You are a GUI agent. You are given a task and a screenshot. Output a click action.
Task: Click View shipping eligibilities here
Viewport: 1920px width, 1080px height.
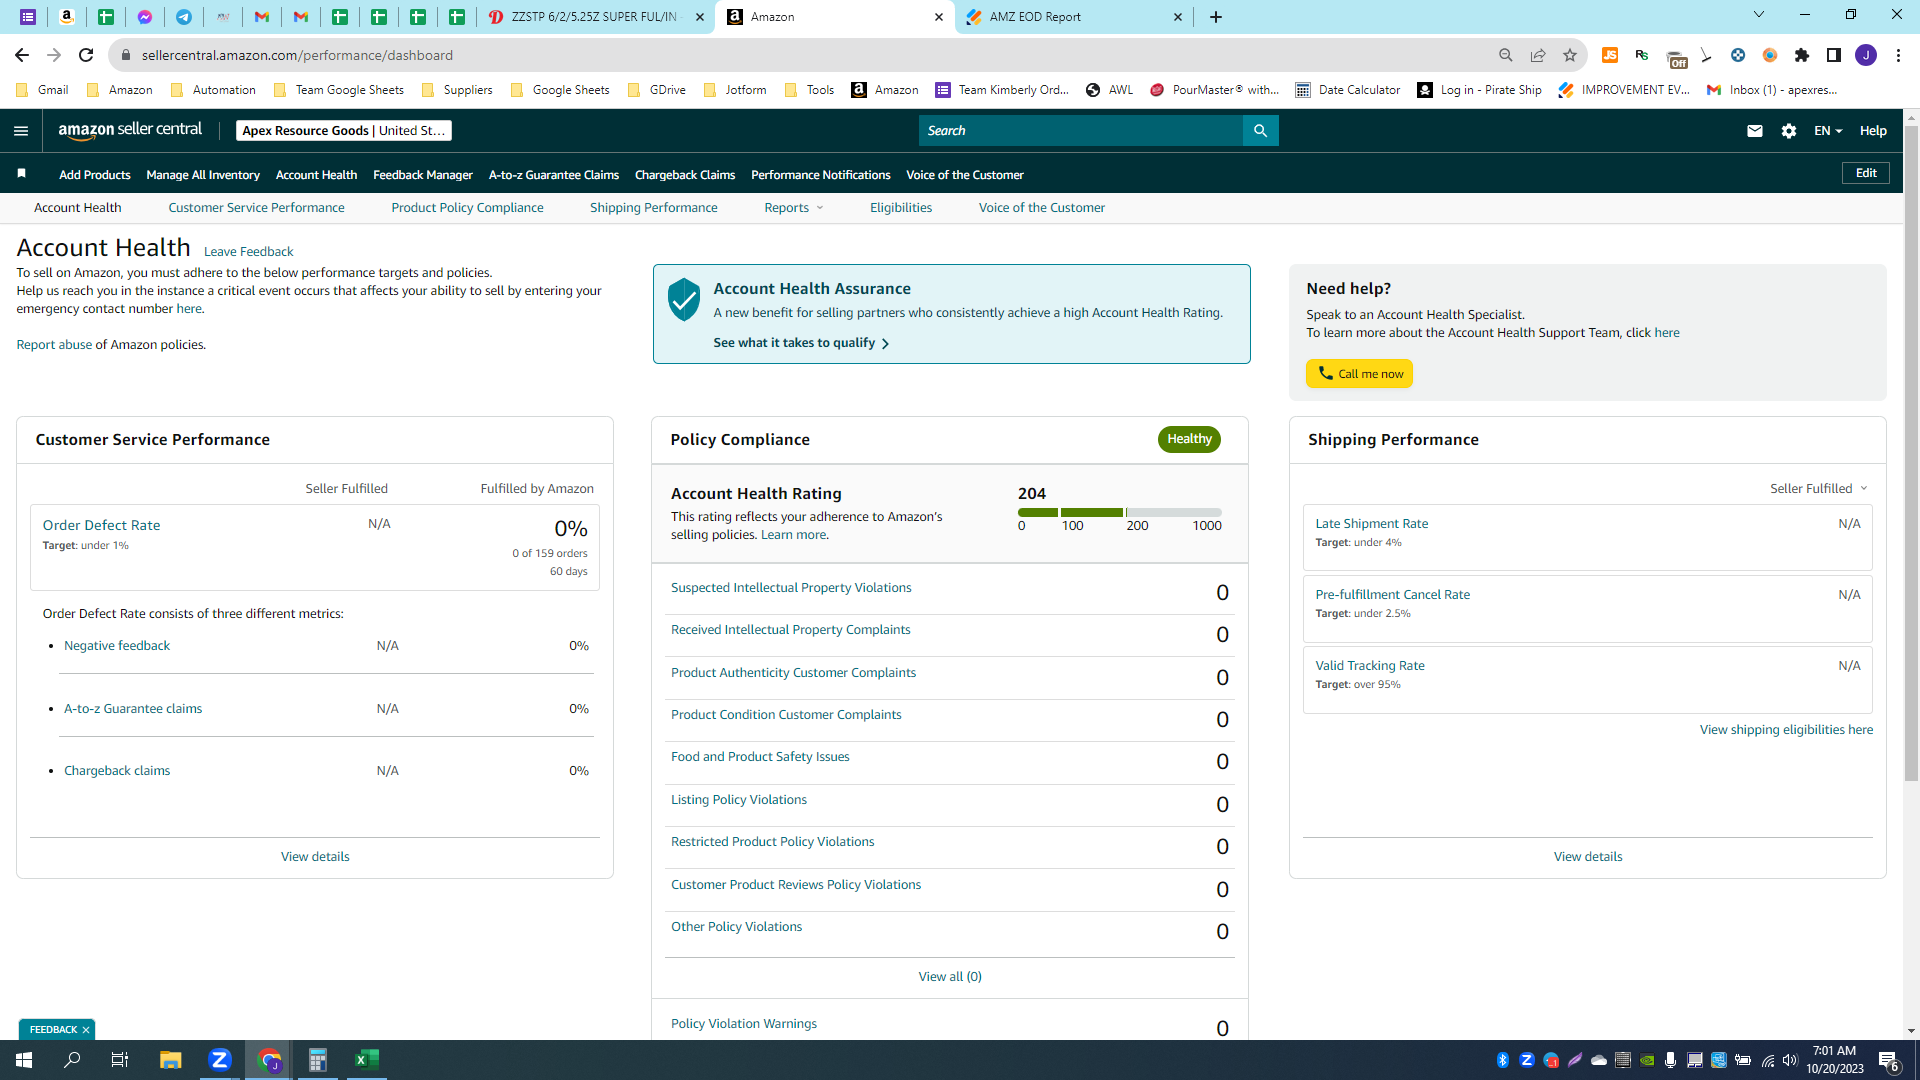coord(1786,730)
